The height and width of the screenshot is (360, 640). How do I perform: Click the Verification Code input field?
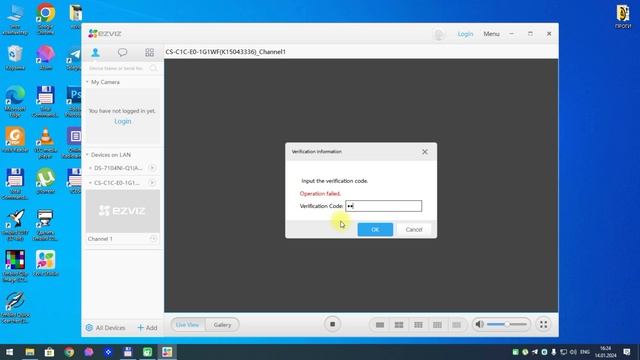pyautogui.click(x=384, y=206)
